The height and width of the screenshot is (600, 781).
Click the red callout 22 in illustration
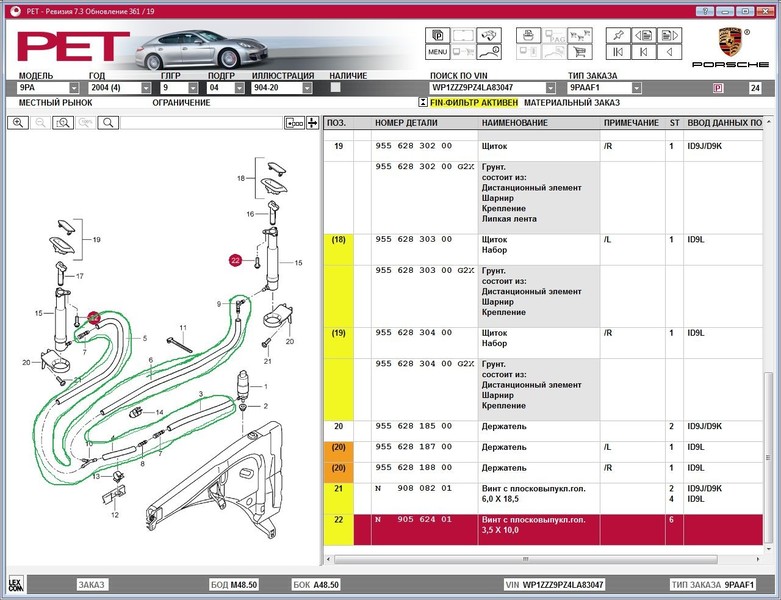tap(235, 260)
